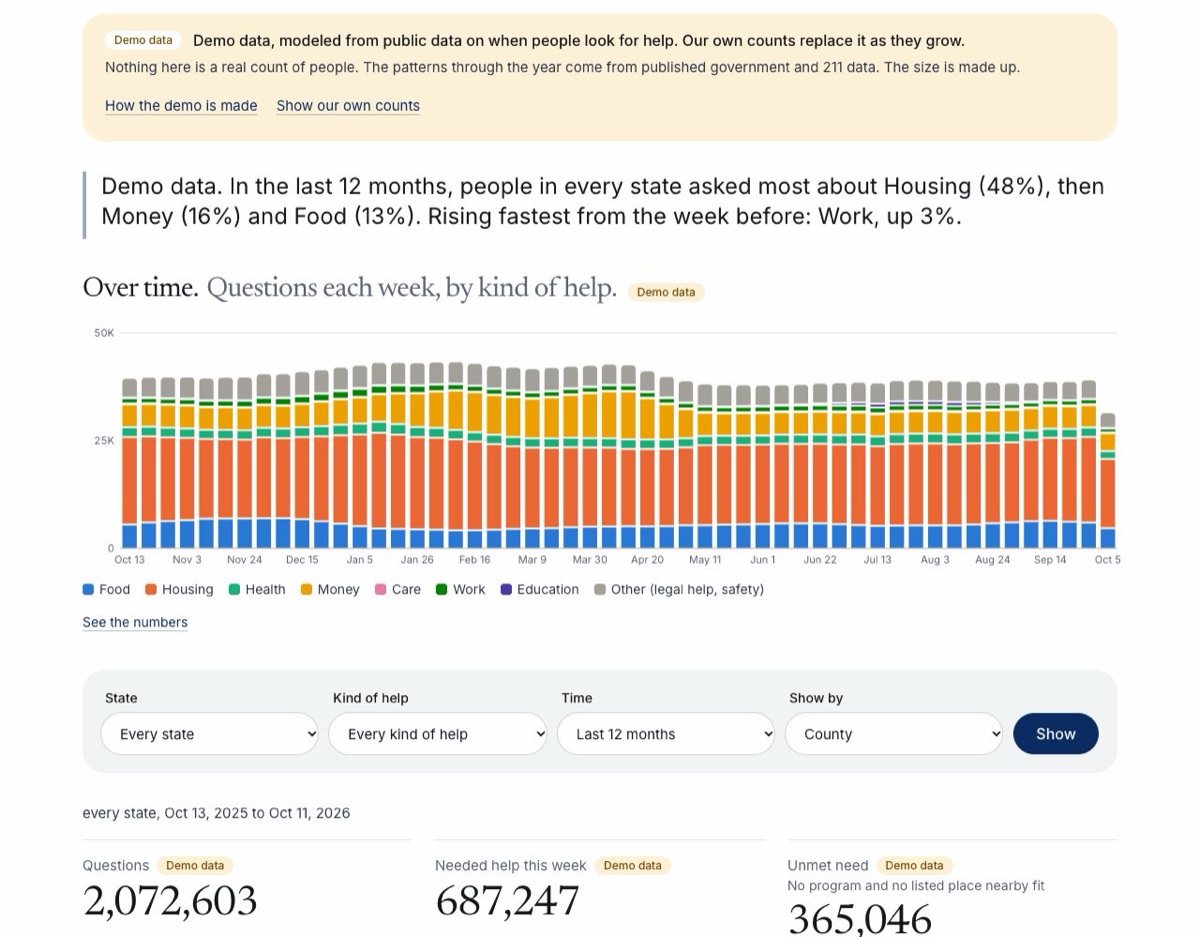Click the Health legend teal swatch

click(235, 590)
